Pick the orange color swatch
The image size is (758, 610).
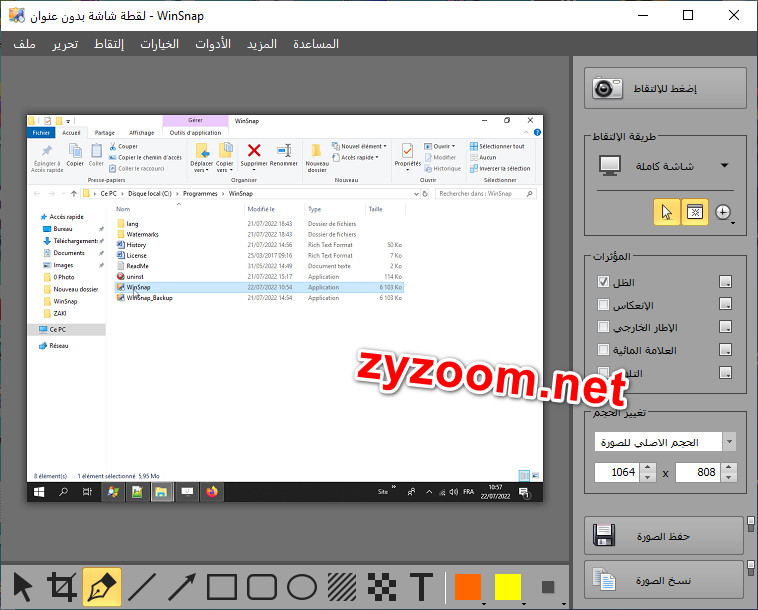[467, 587]
